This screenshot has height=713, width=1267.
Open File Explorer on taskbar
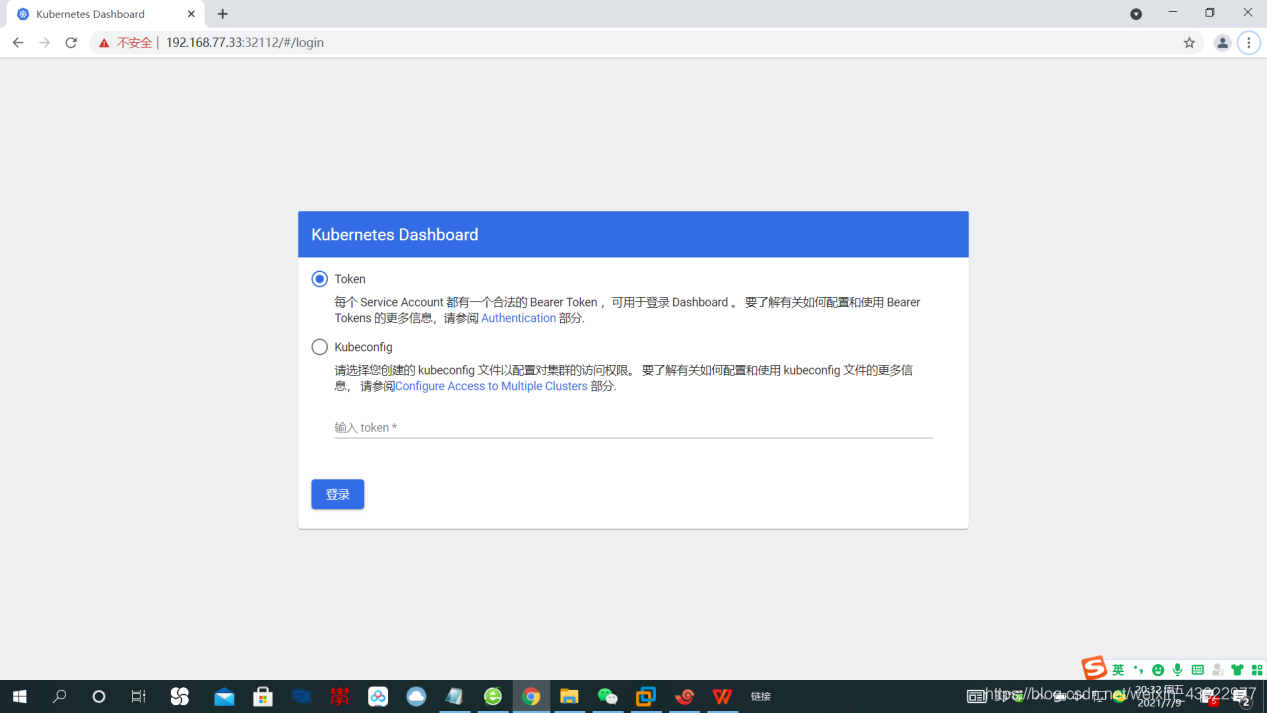coord(569,696)
